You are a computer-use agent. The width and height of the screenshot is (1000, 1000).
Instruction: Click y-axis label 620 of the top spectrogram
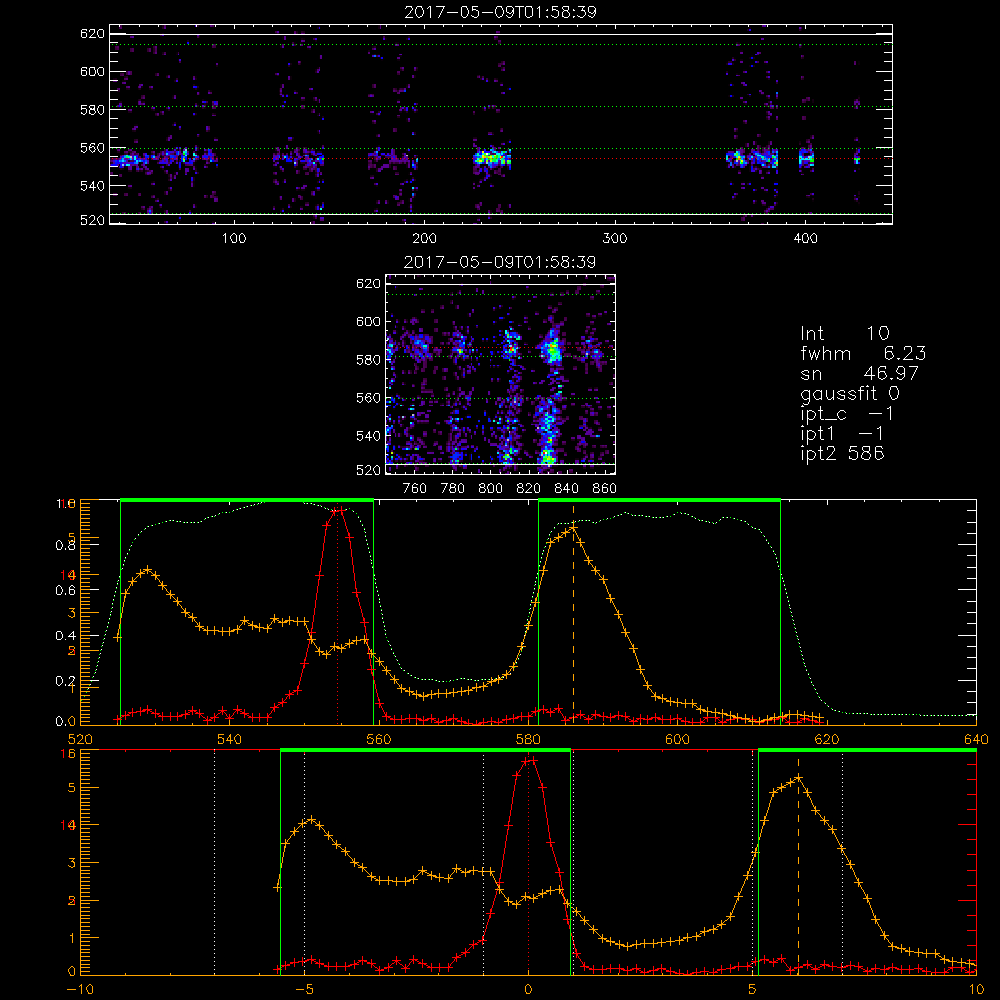pyautogui.click(x=92, y=33)
